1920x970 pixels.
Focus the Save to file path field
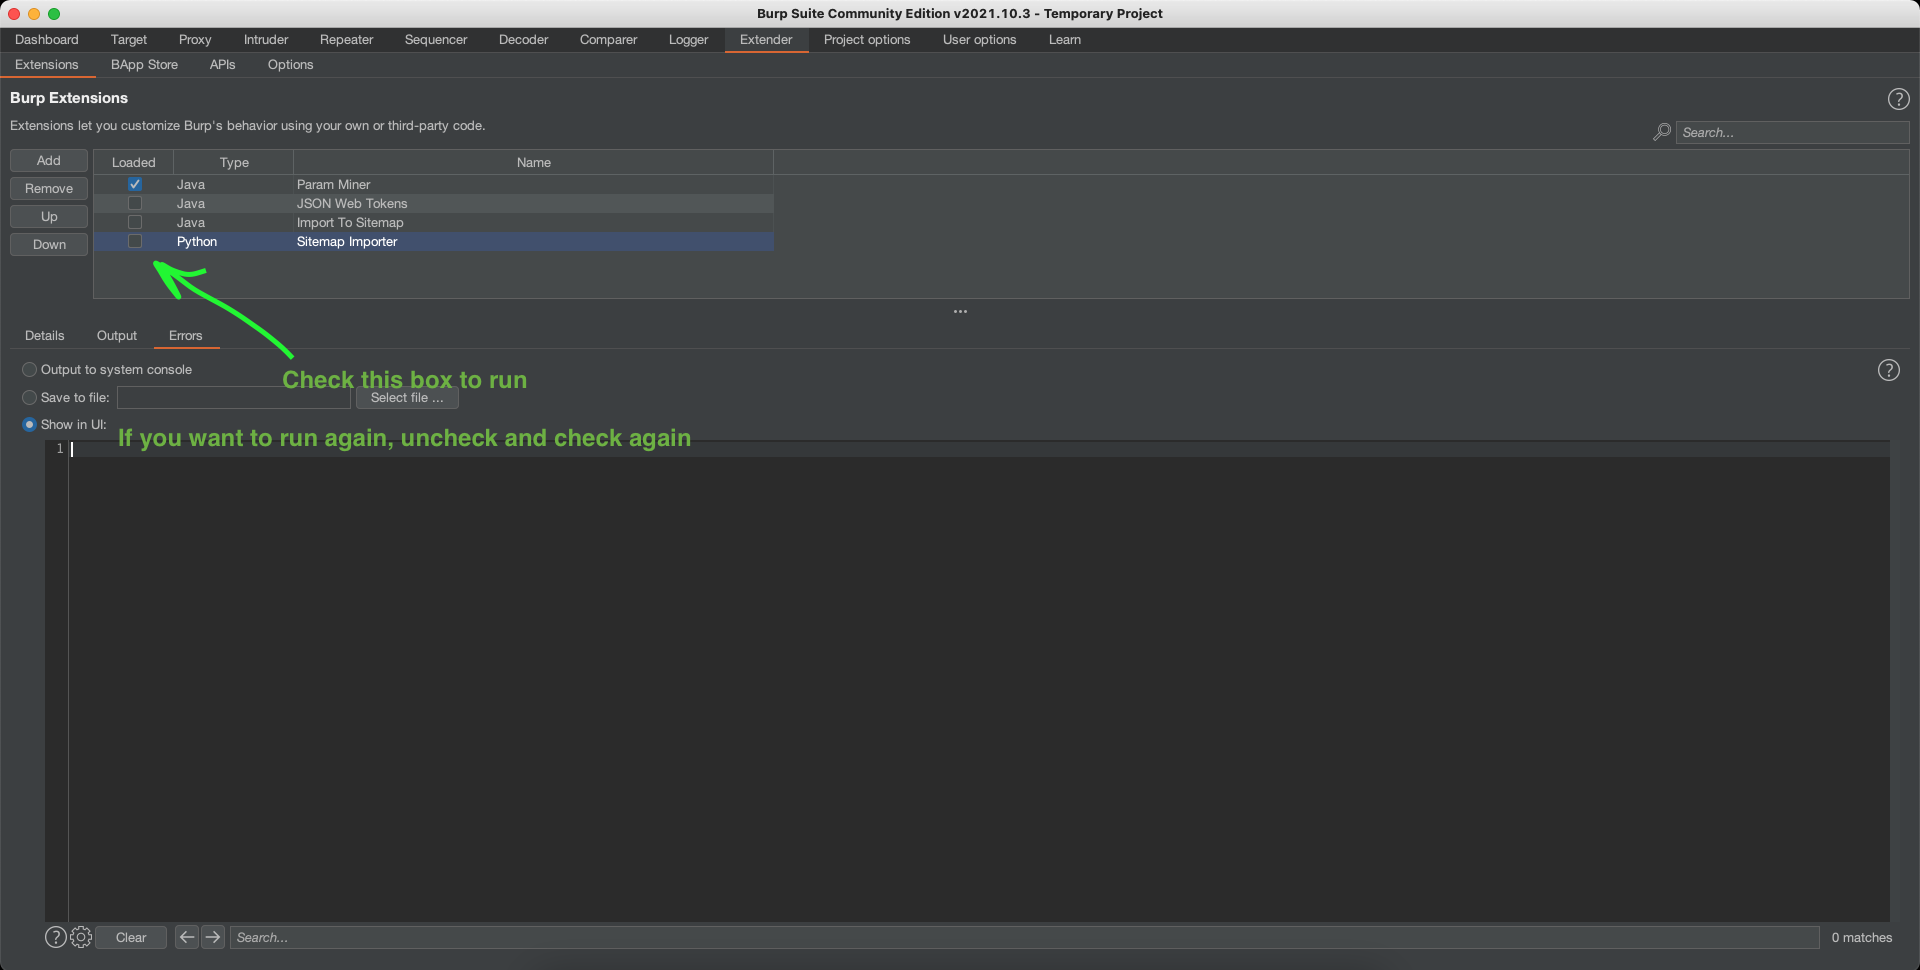pyautogui.click(x=234, y=397)
